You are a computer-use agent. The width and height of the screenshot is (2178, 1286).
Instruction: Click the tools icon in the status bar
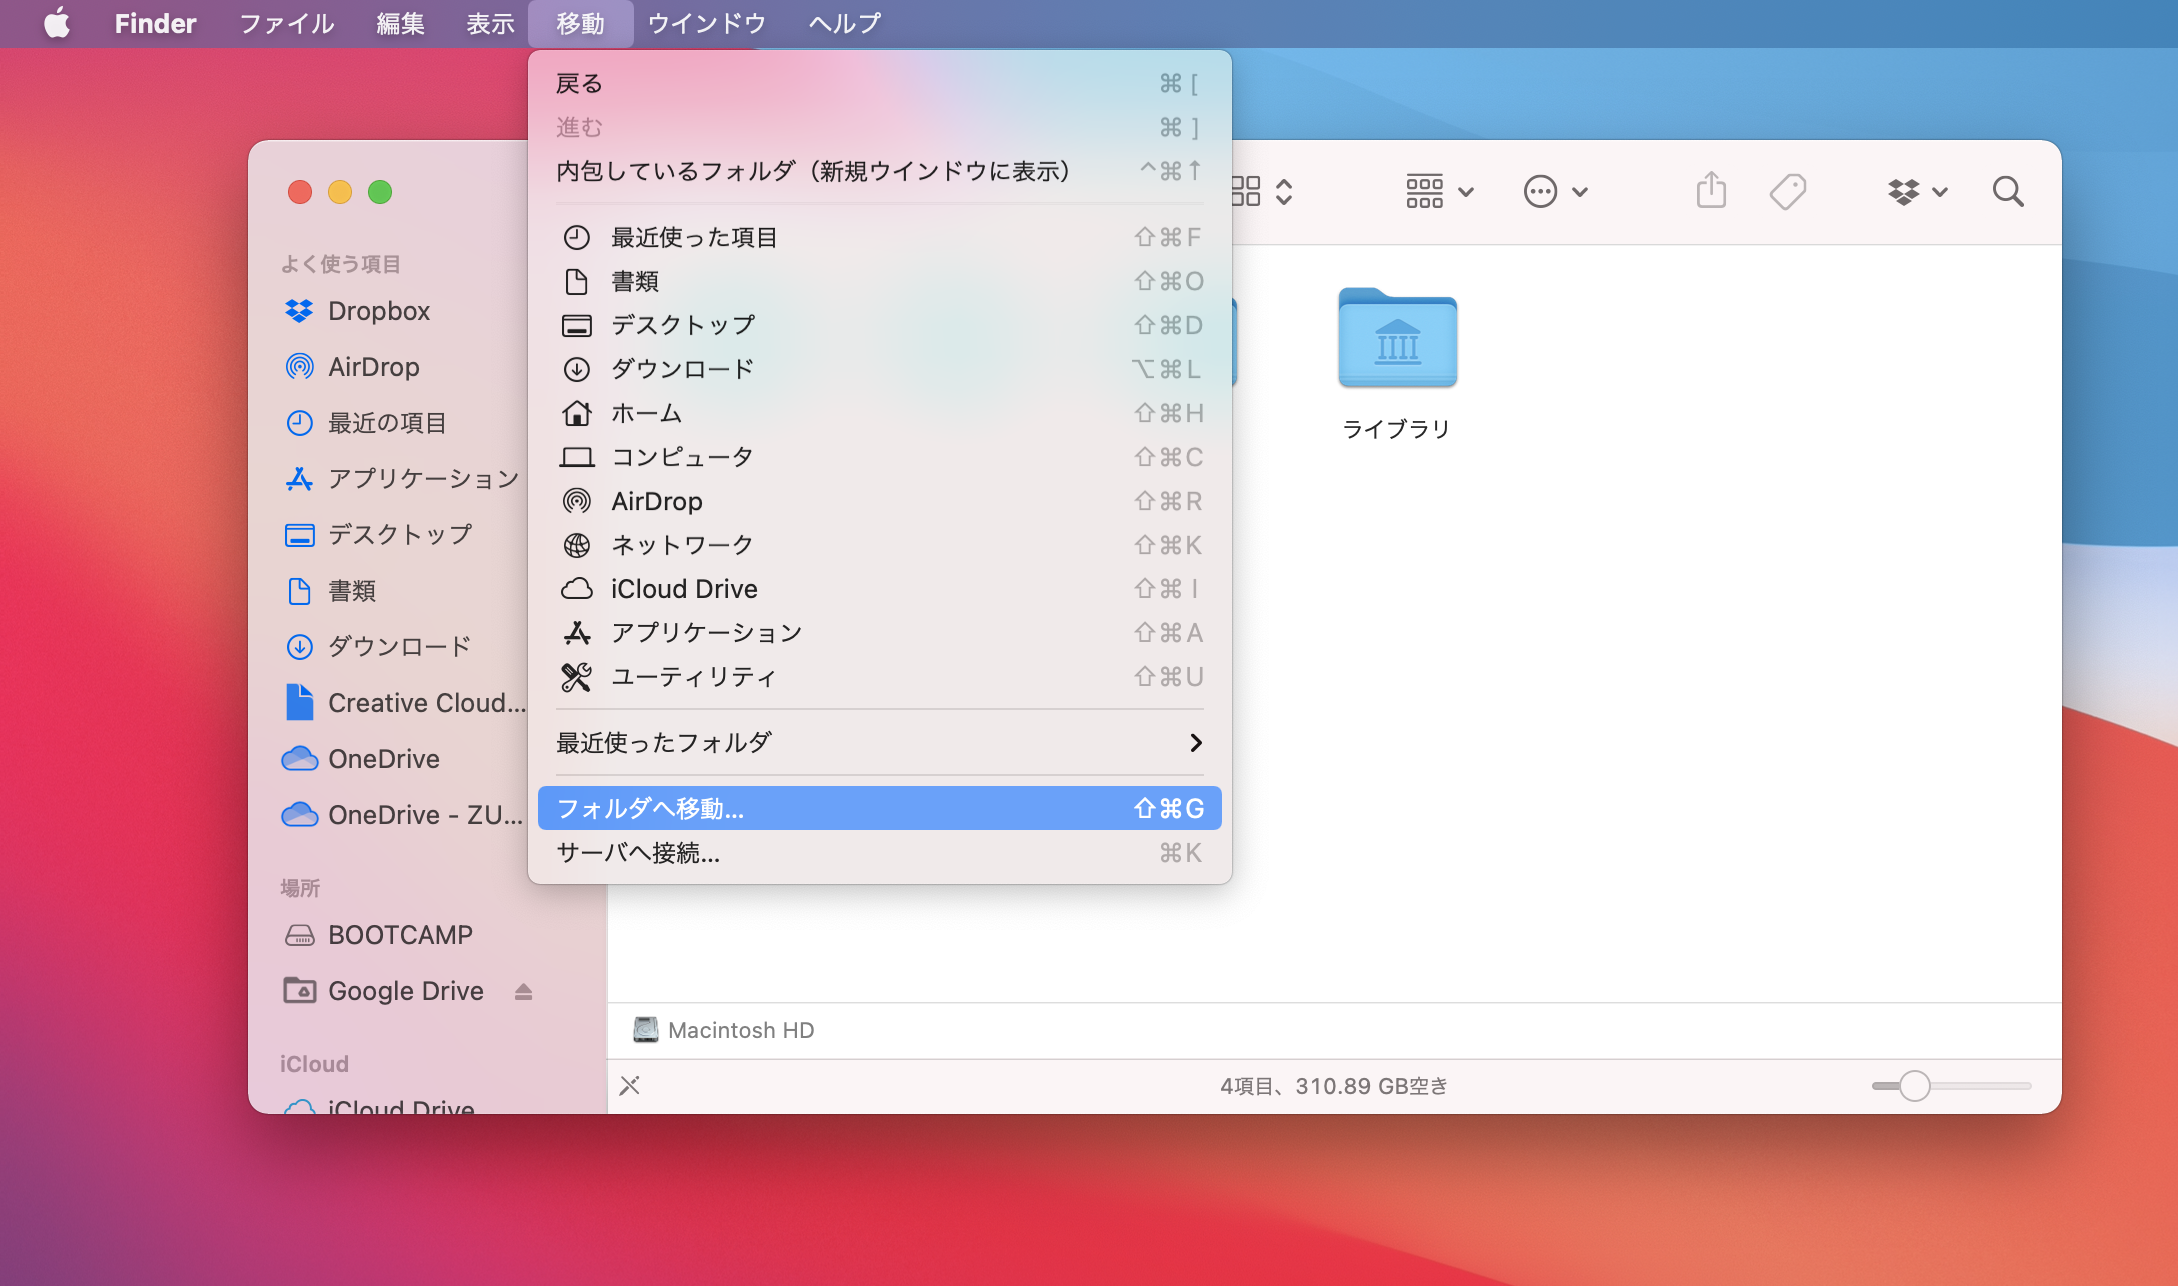(x=629, y=1085)
